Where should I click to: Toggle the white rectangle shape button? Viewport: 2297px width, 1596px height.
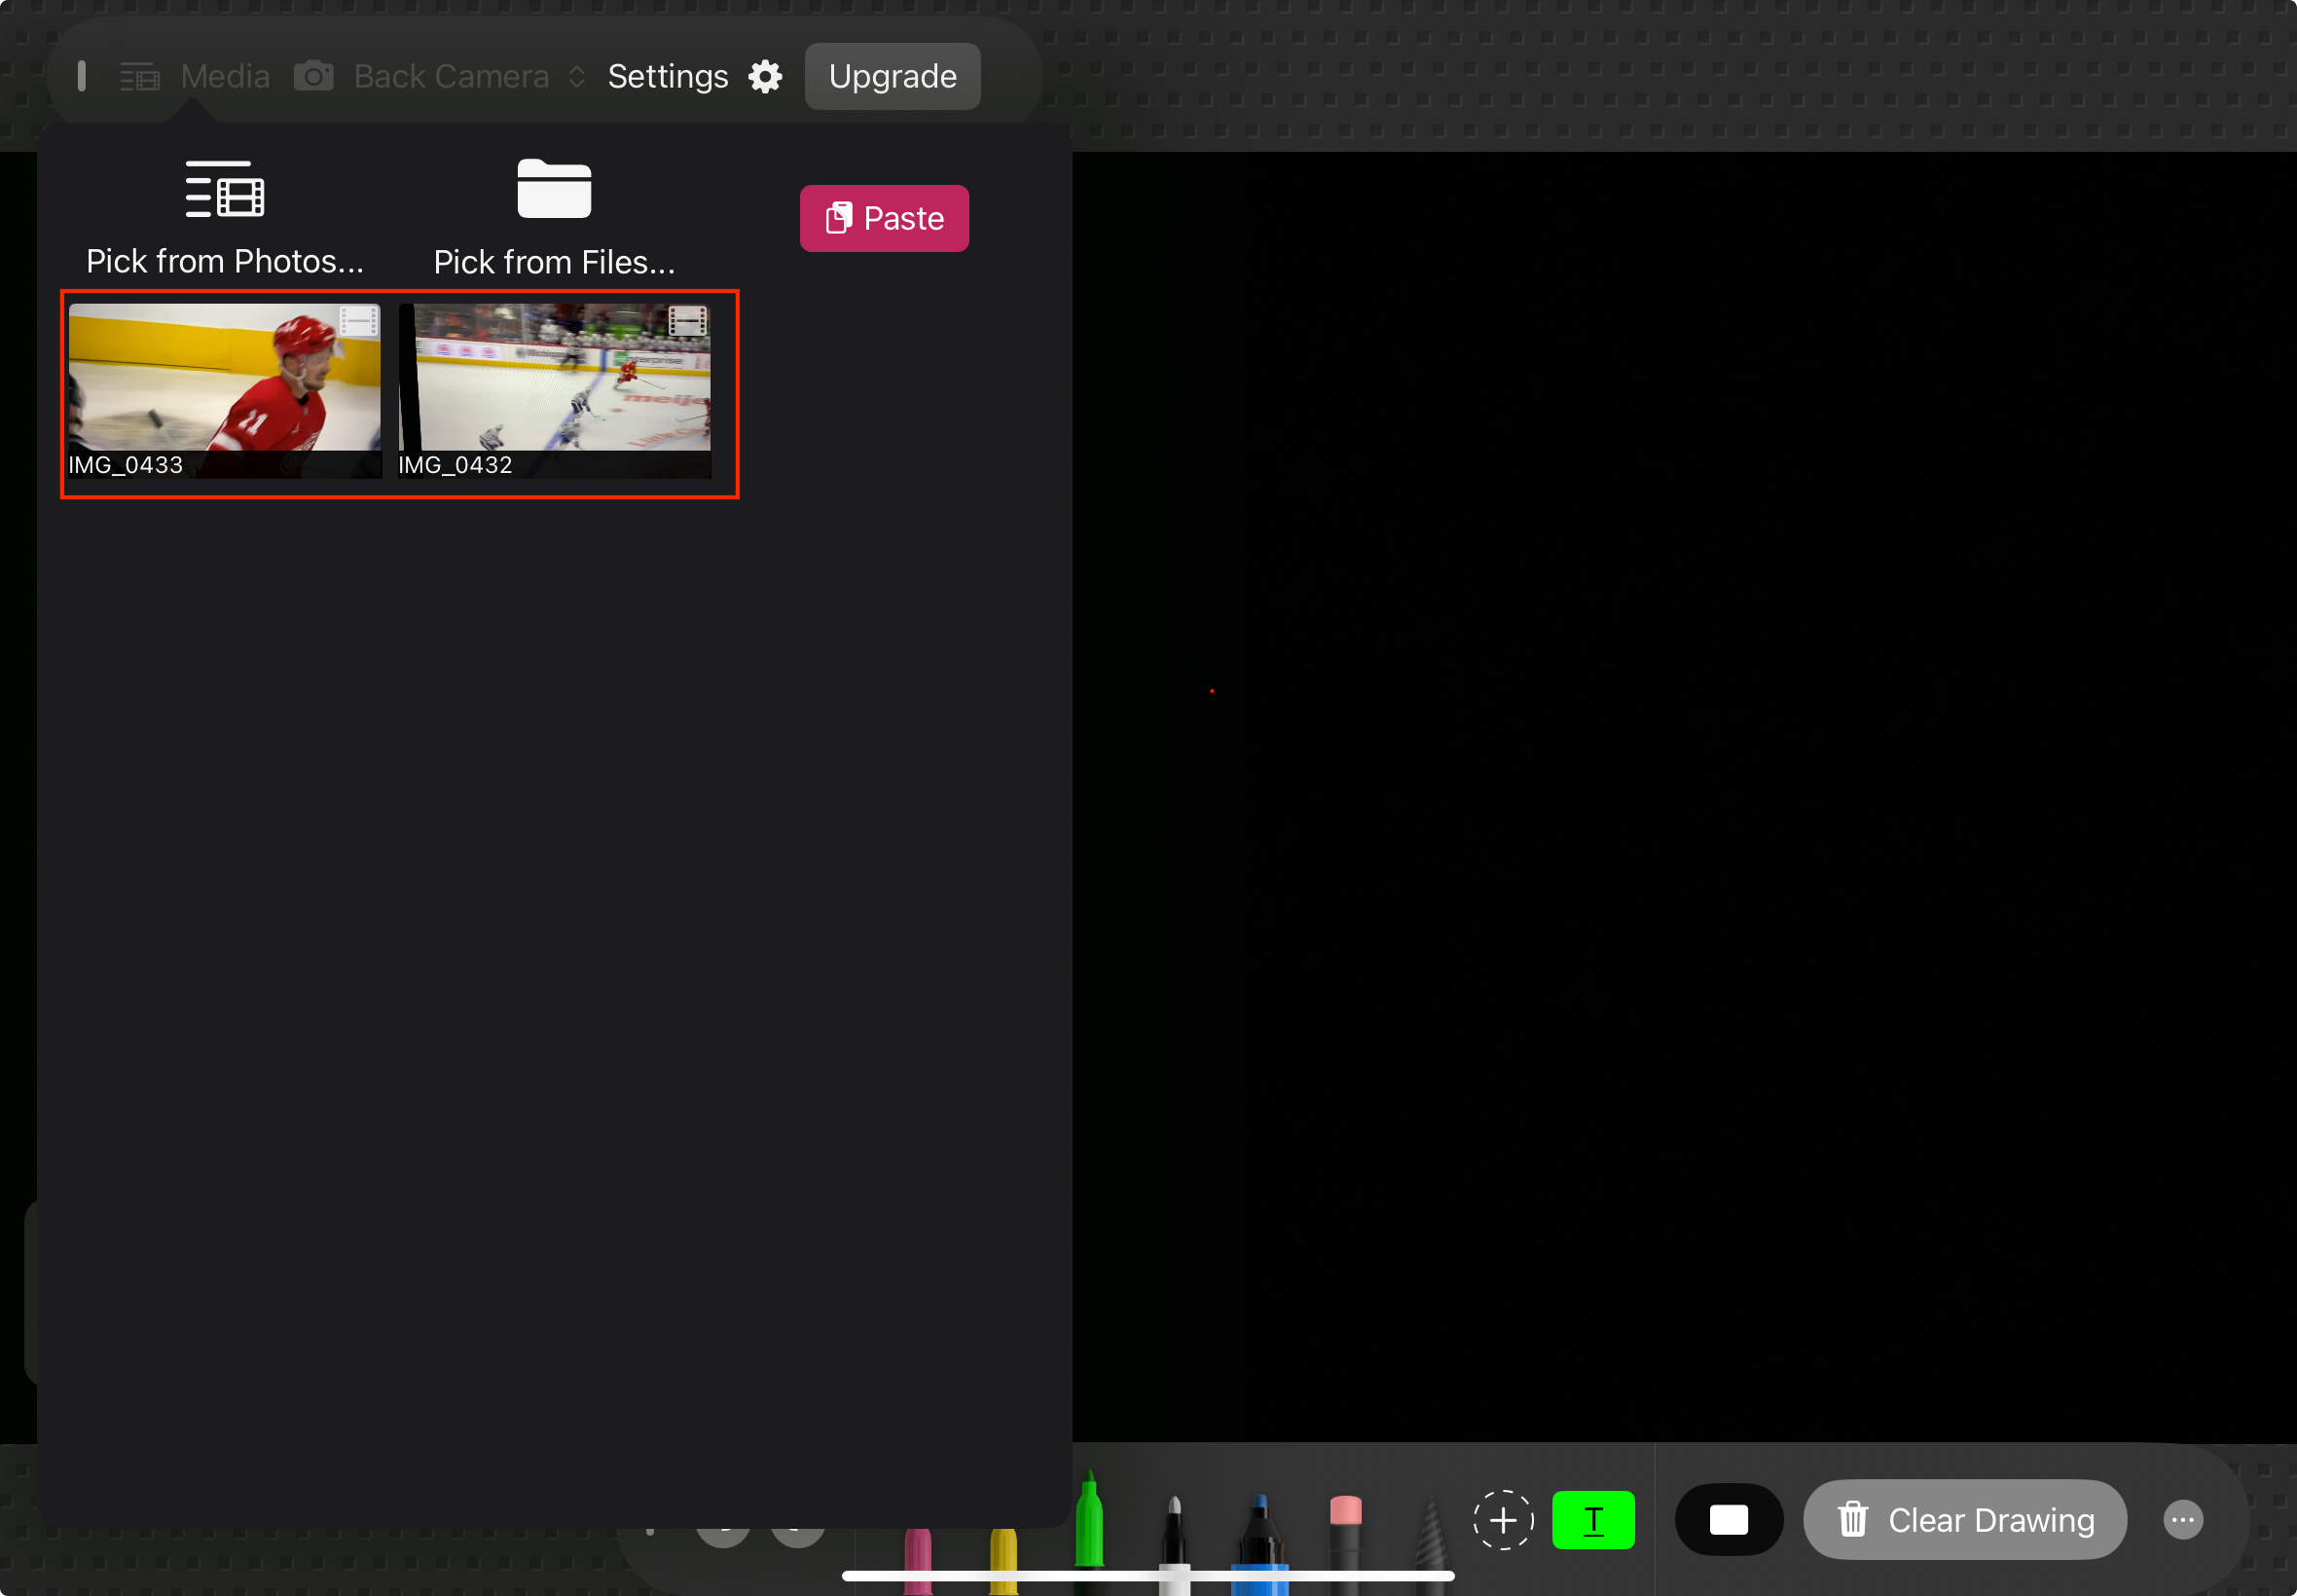pyautogui.click(x=1728, y=1520)
